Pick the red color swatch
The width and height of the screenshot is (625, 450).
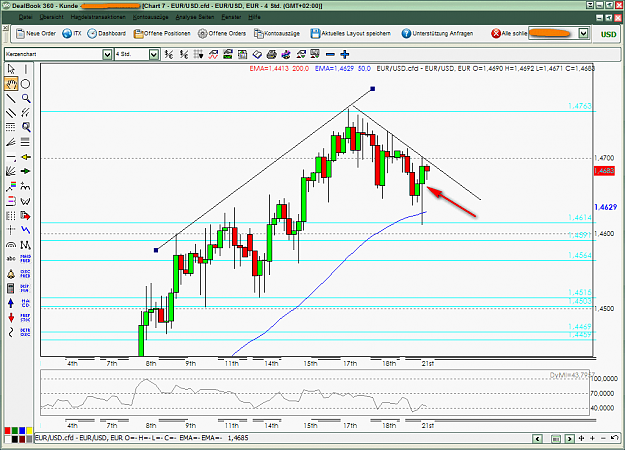click(7, 431)
